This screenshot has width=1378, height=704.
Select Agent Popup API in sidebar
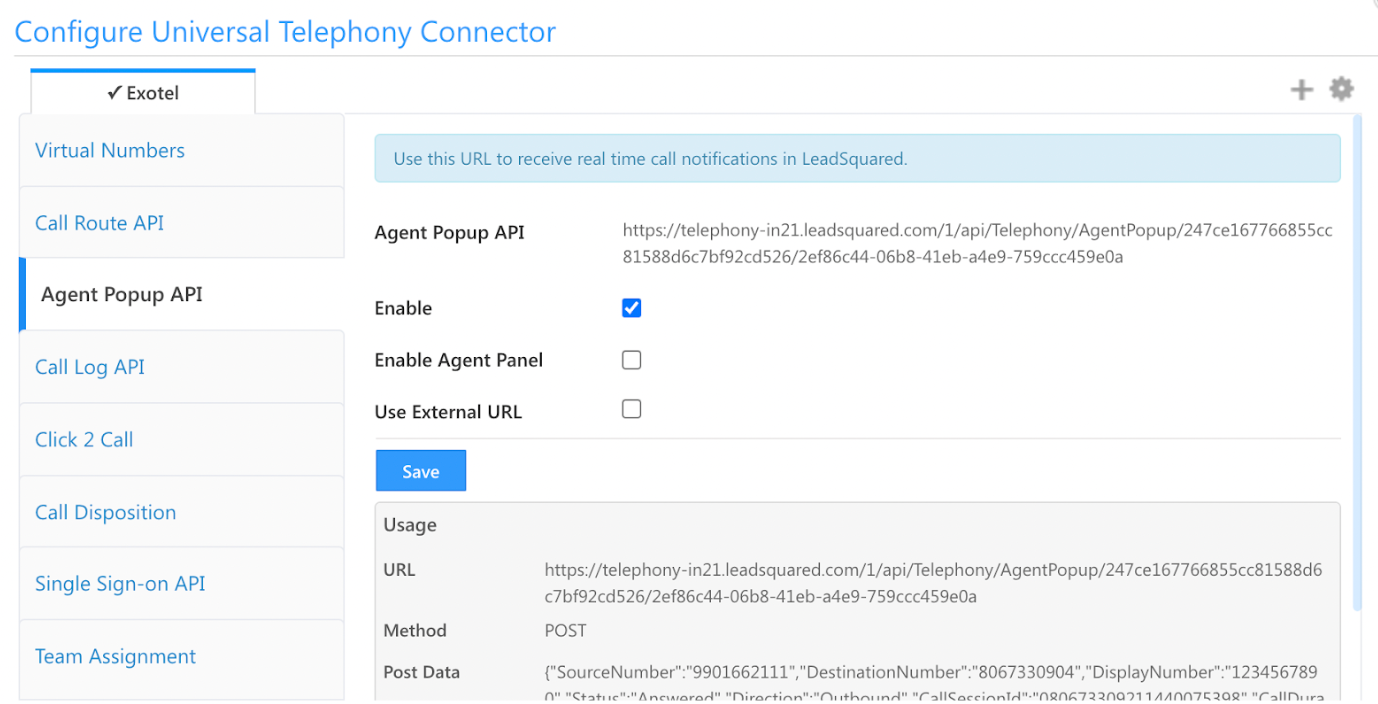pyautogui.click(x=181, y=294)
